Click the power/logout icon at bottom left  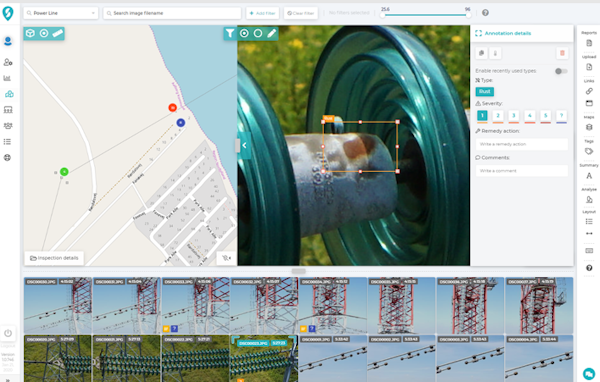[8, 333]
